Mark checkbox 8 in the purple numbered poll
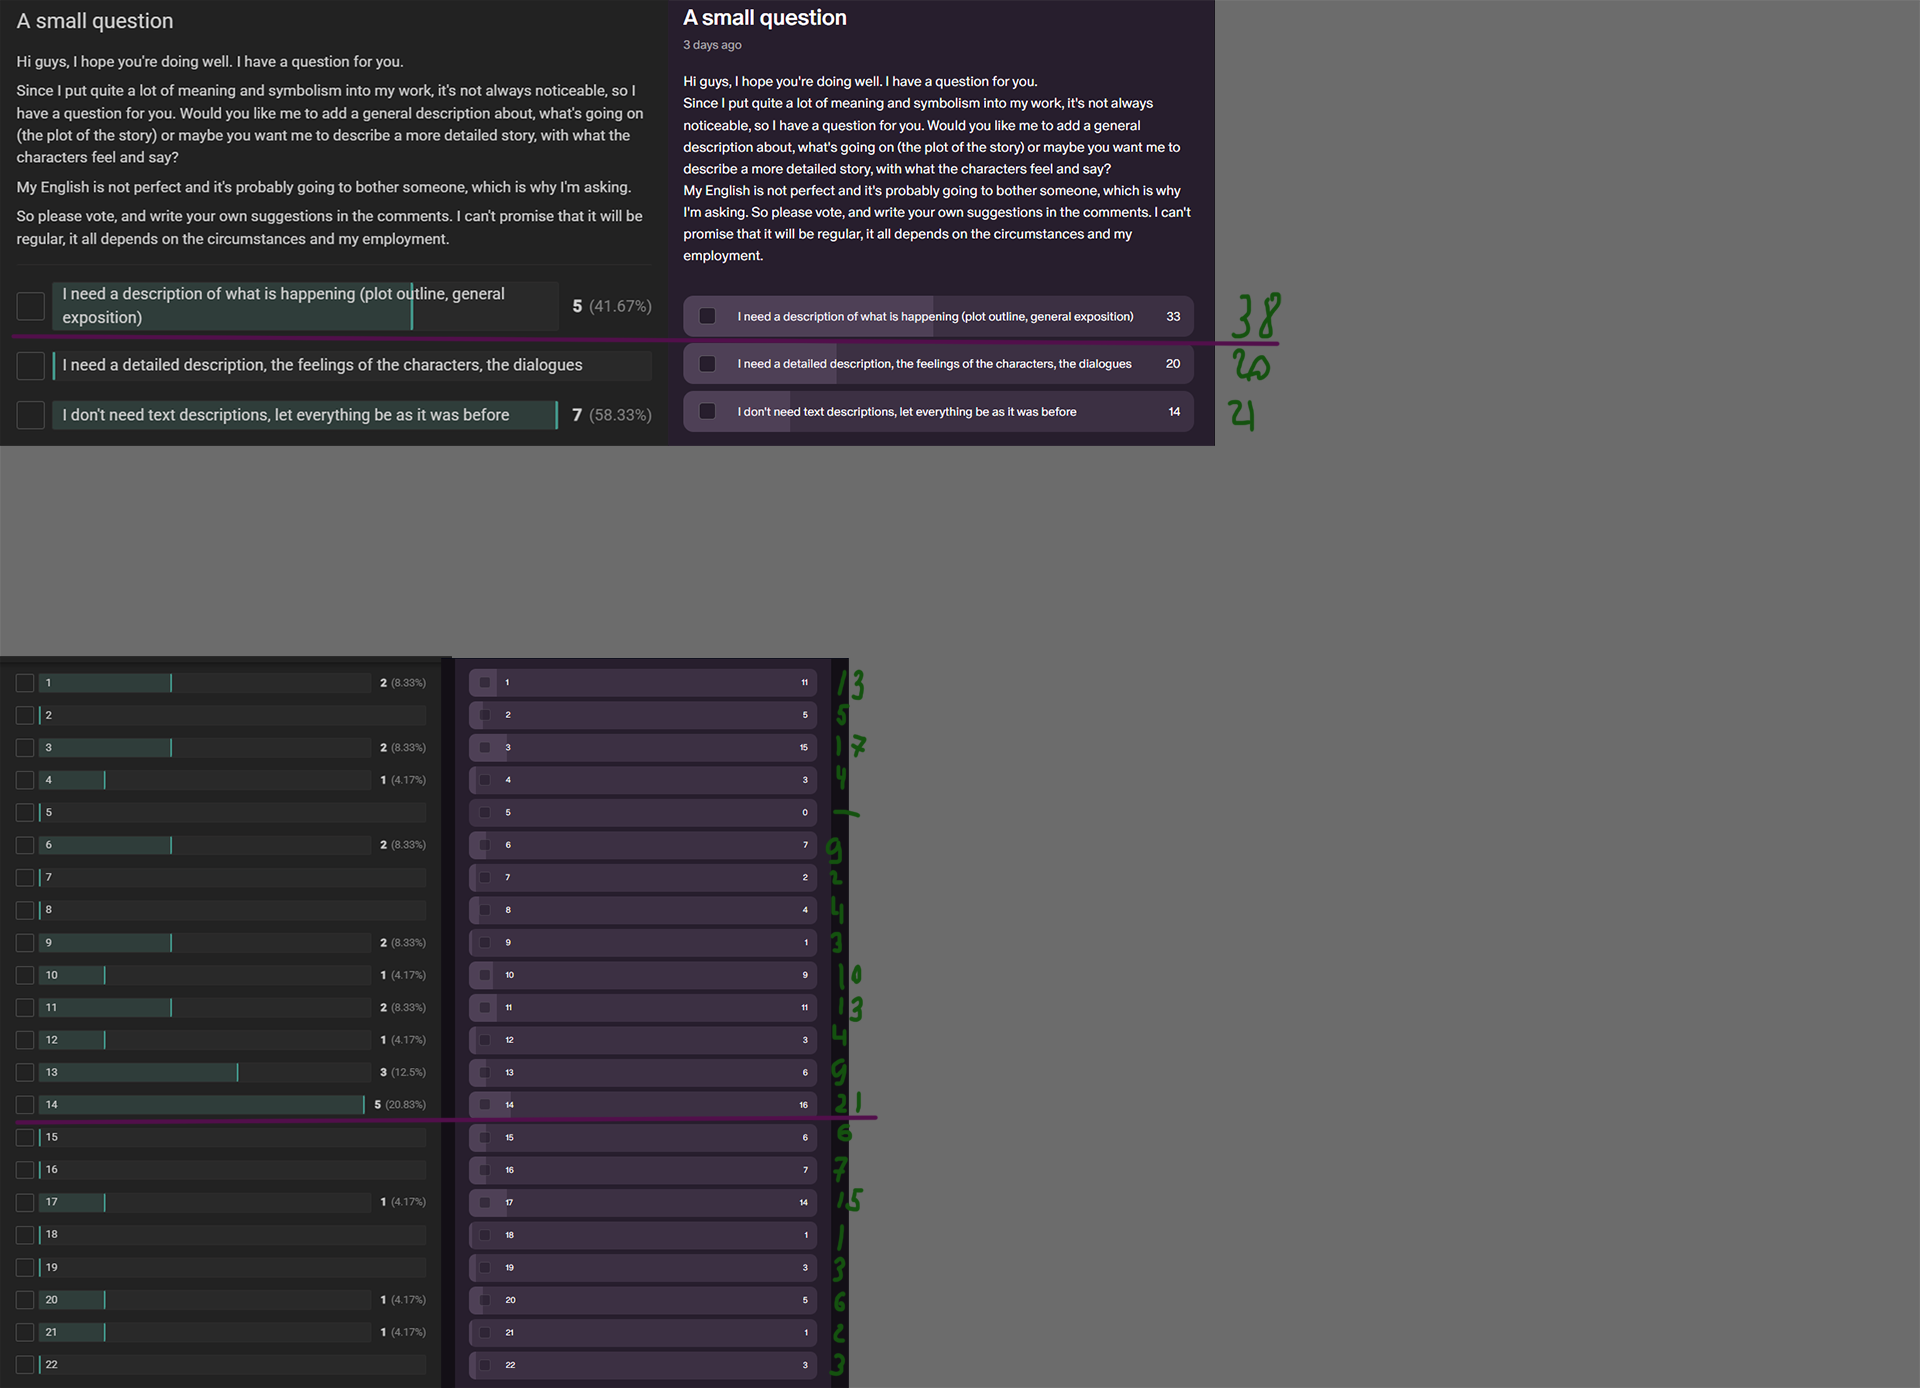 (x=485, y=910)
